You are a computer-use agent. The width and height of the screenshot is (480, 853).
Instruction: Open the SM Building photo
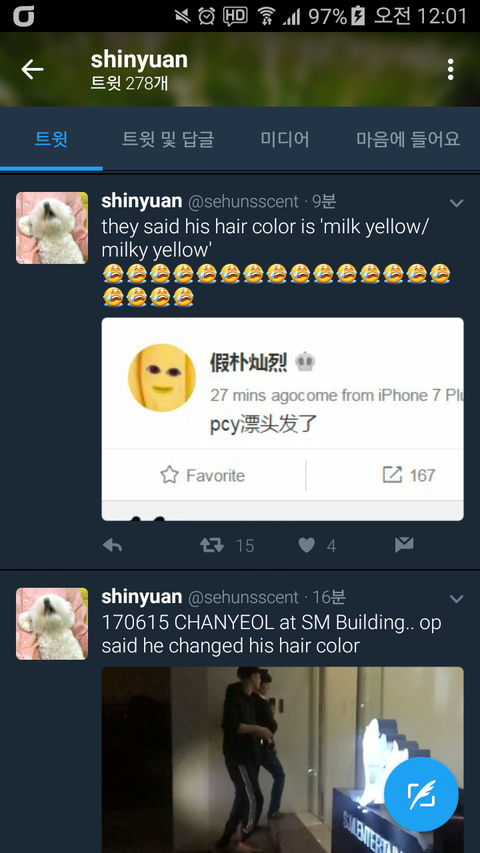(282, 760)
